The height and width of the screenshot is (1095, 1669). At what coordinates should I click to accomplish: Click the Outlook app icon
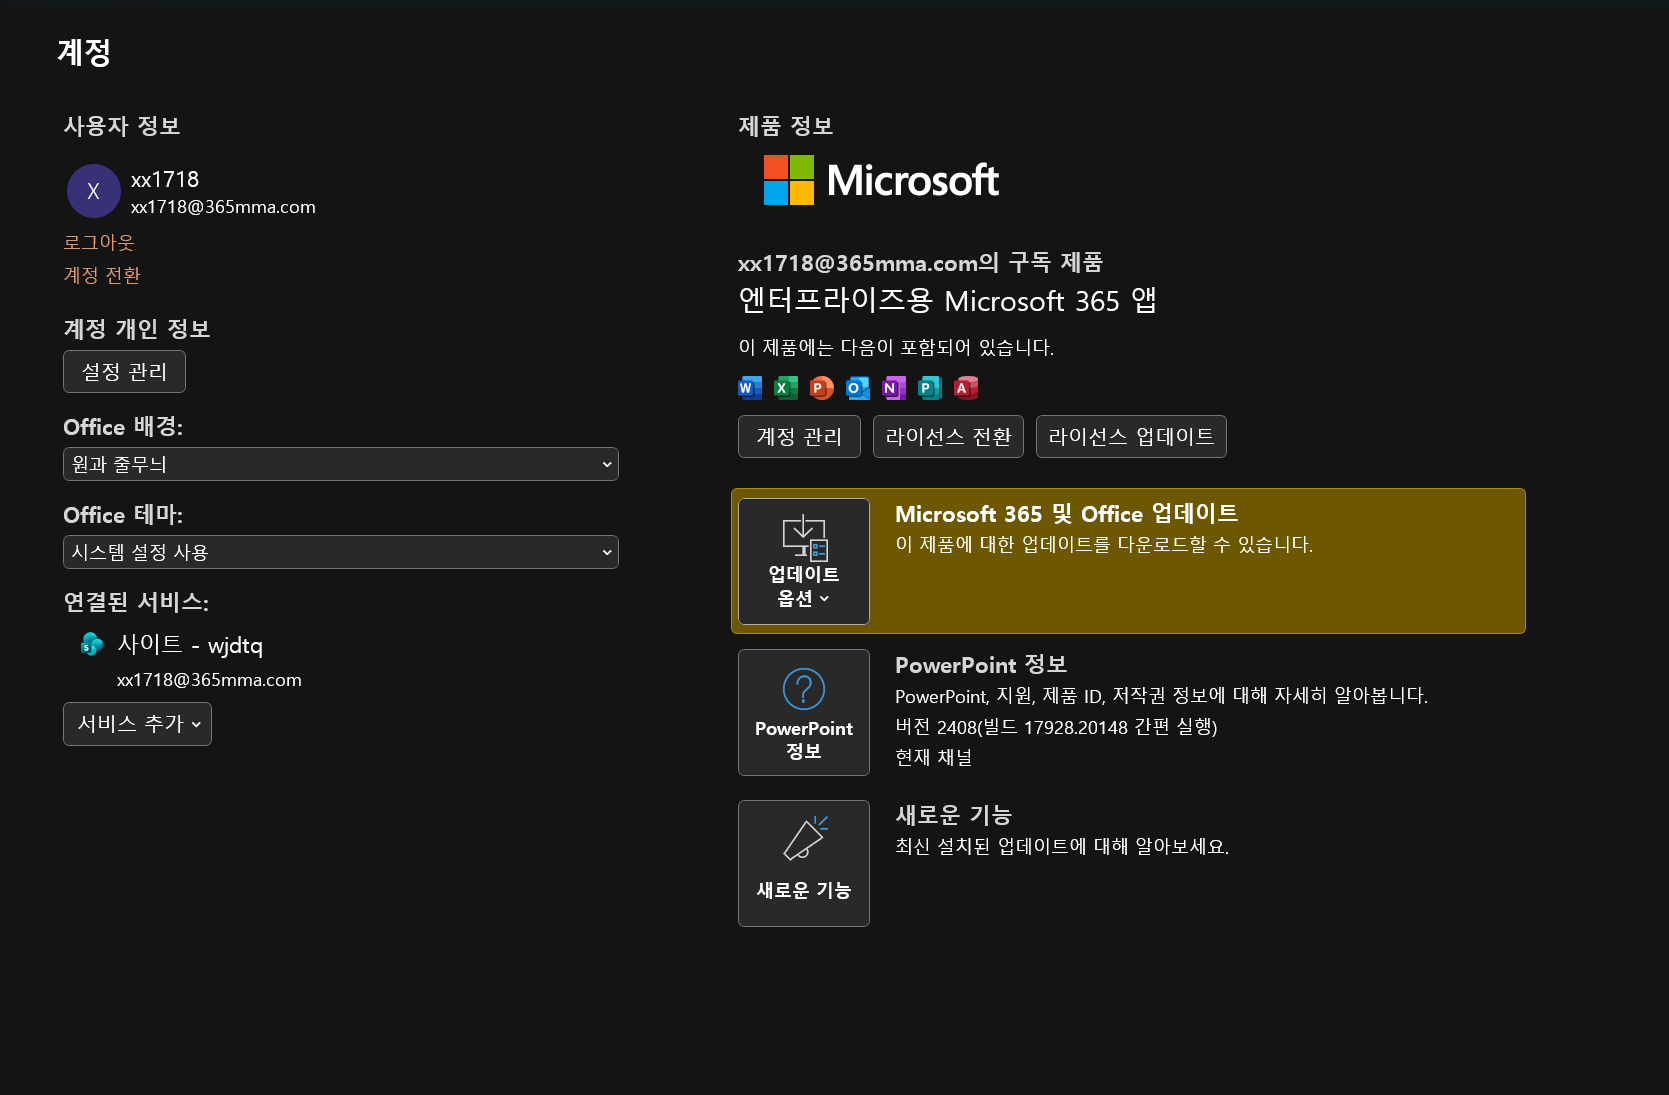(x=858, y=388)
